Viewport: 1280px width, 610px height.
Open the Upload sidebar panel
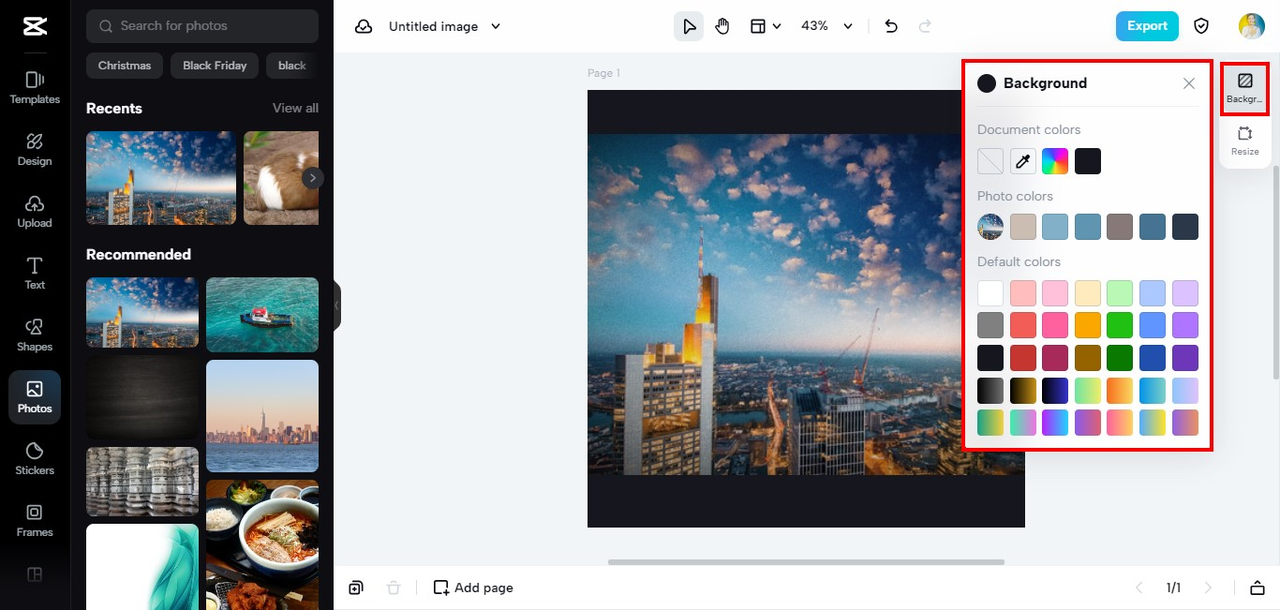tap(34, 211)
